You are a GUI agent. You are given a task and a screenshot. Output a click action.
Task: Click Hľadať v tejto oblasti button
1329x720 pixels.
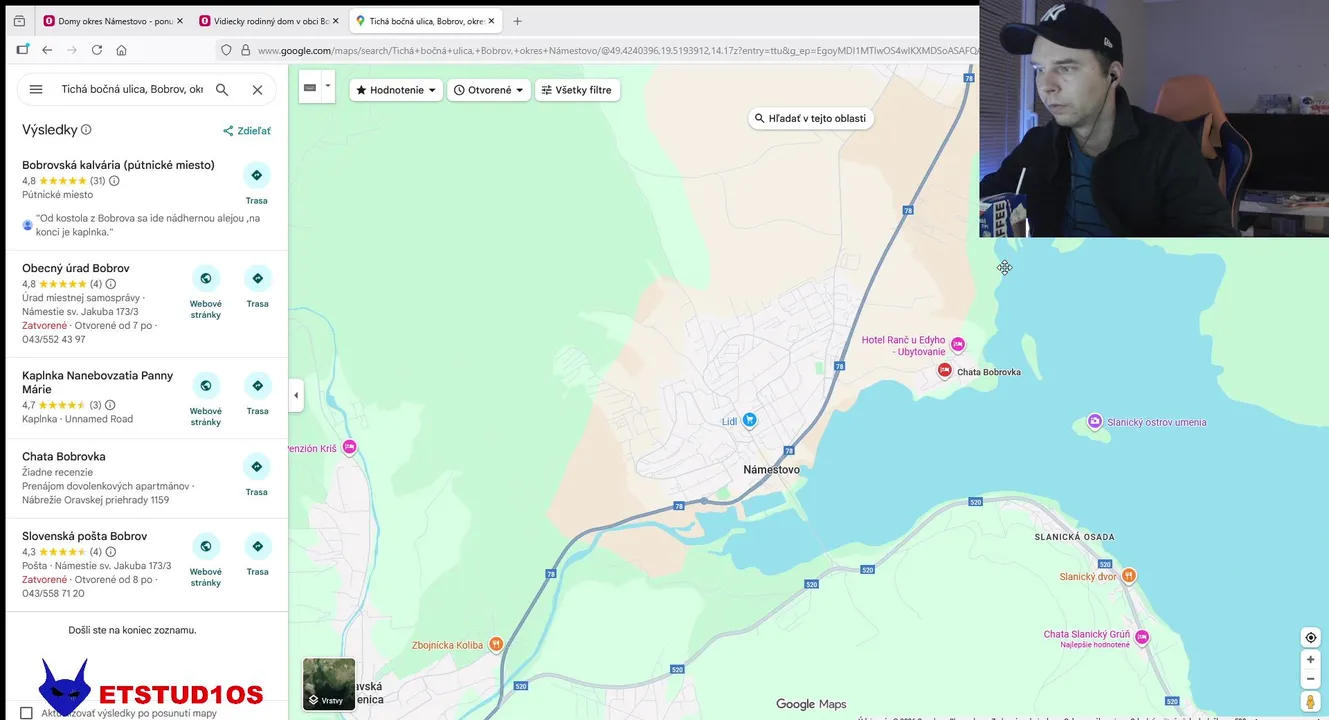[x=811, y=118]
